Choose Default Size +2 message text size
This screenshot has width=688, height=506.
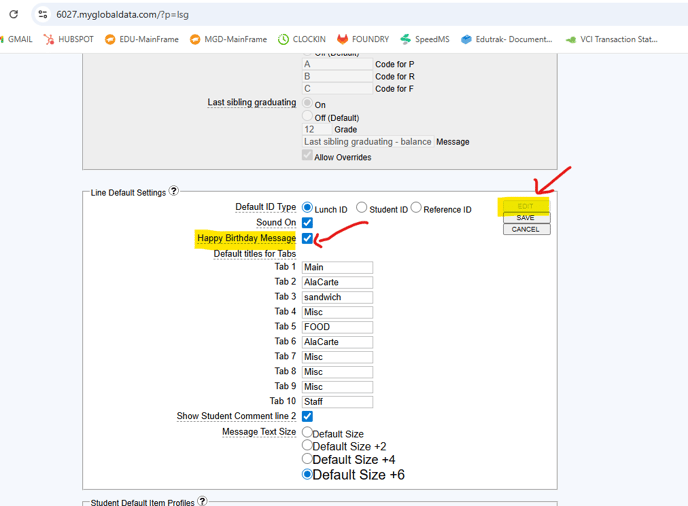[307, 446]
